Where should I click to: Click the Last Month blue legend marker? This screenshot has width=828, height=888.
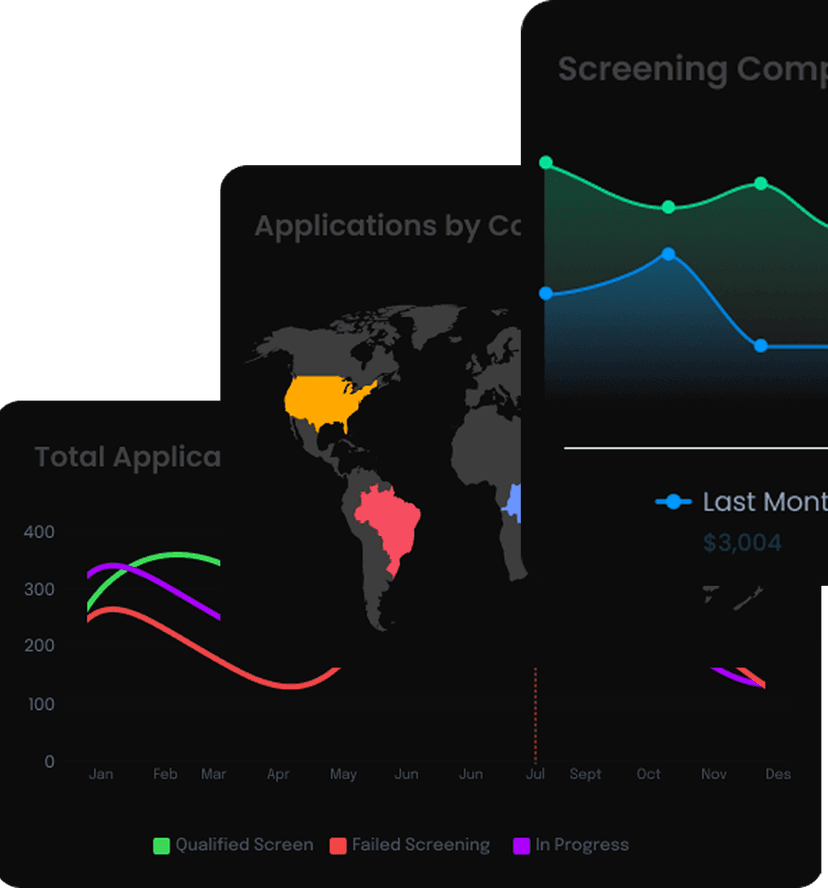(x=673, y=502)
